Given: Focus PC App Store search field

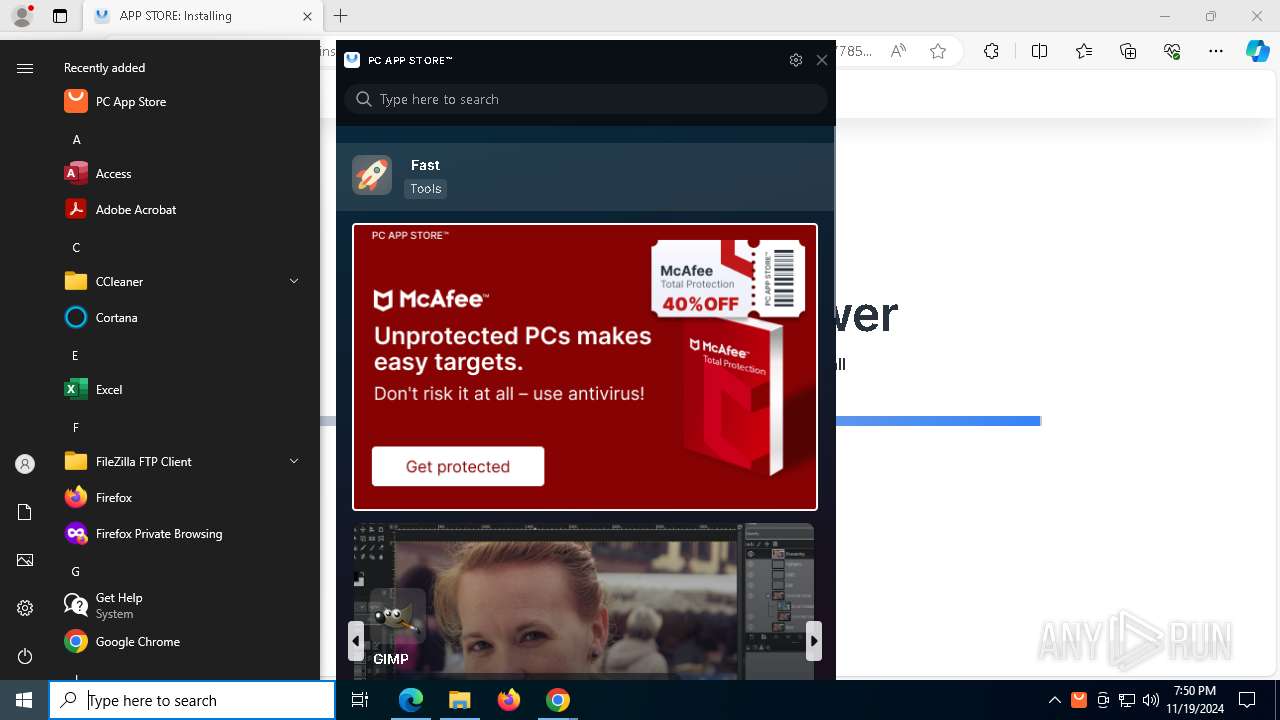Looking at the screenshot, I should click(x=586, y=99).
